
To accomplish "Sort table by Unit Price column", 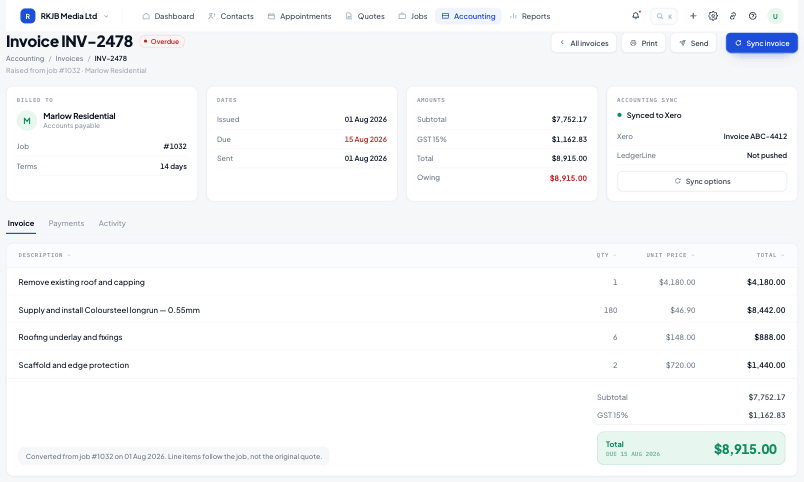I will (670, 255).
